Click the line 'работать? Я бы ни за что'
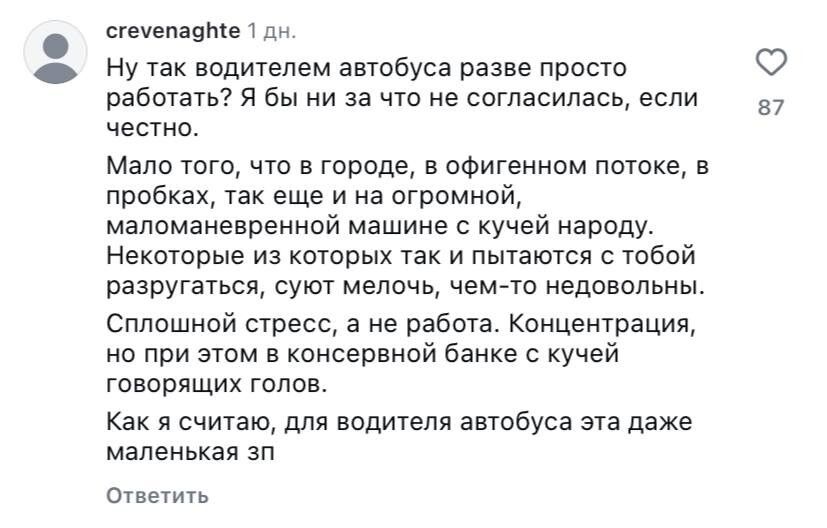The width and height of the screenshot is (827, 528). (x=402, y=98)
